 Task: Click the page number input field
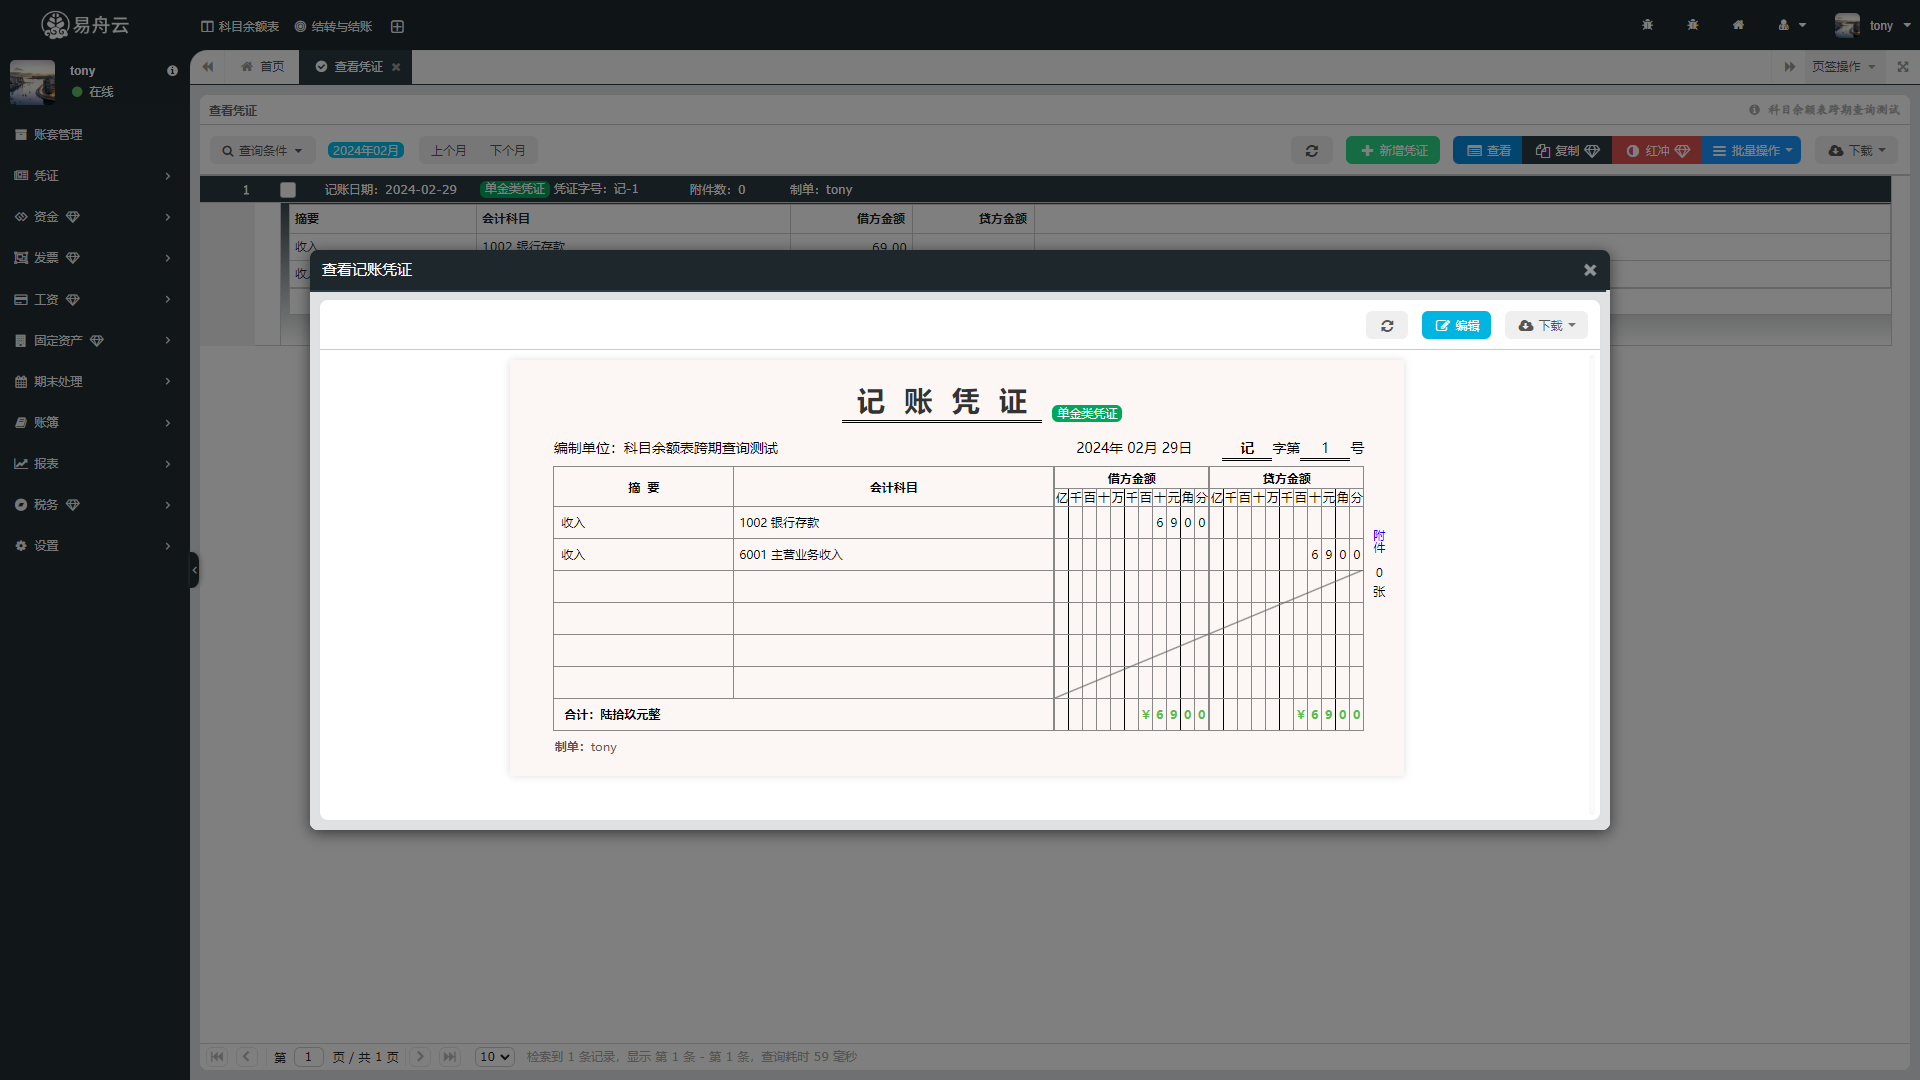(308, 1057)
